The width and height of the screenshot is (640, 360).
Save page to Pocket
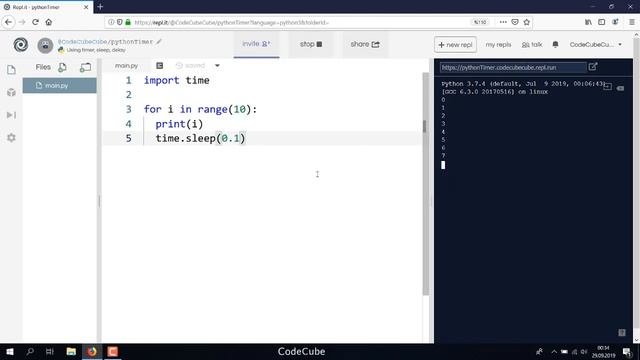tap(515, 22)
